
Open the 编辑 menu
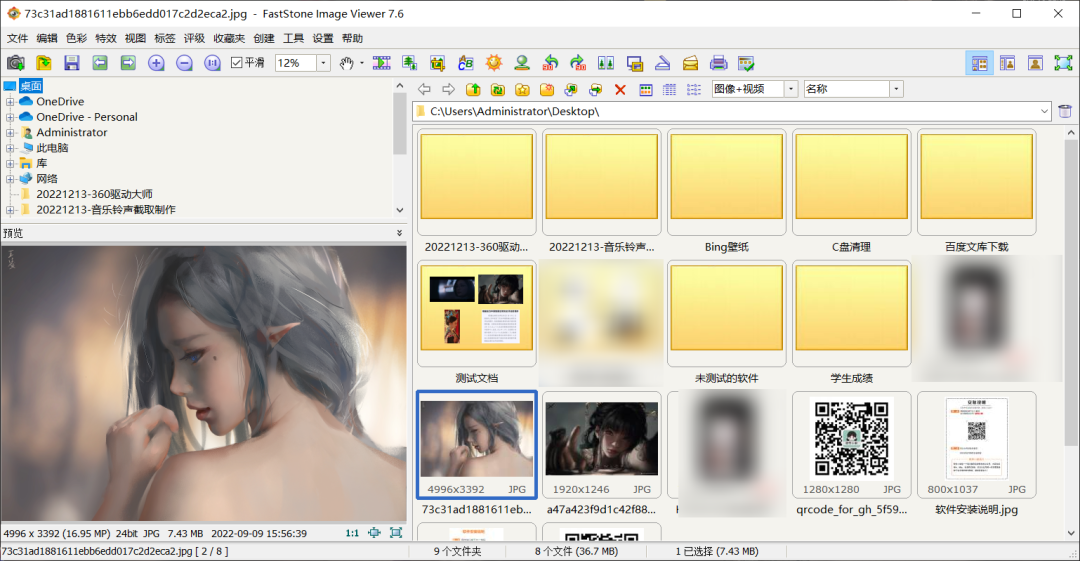pos(47,38)
